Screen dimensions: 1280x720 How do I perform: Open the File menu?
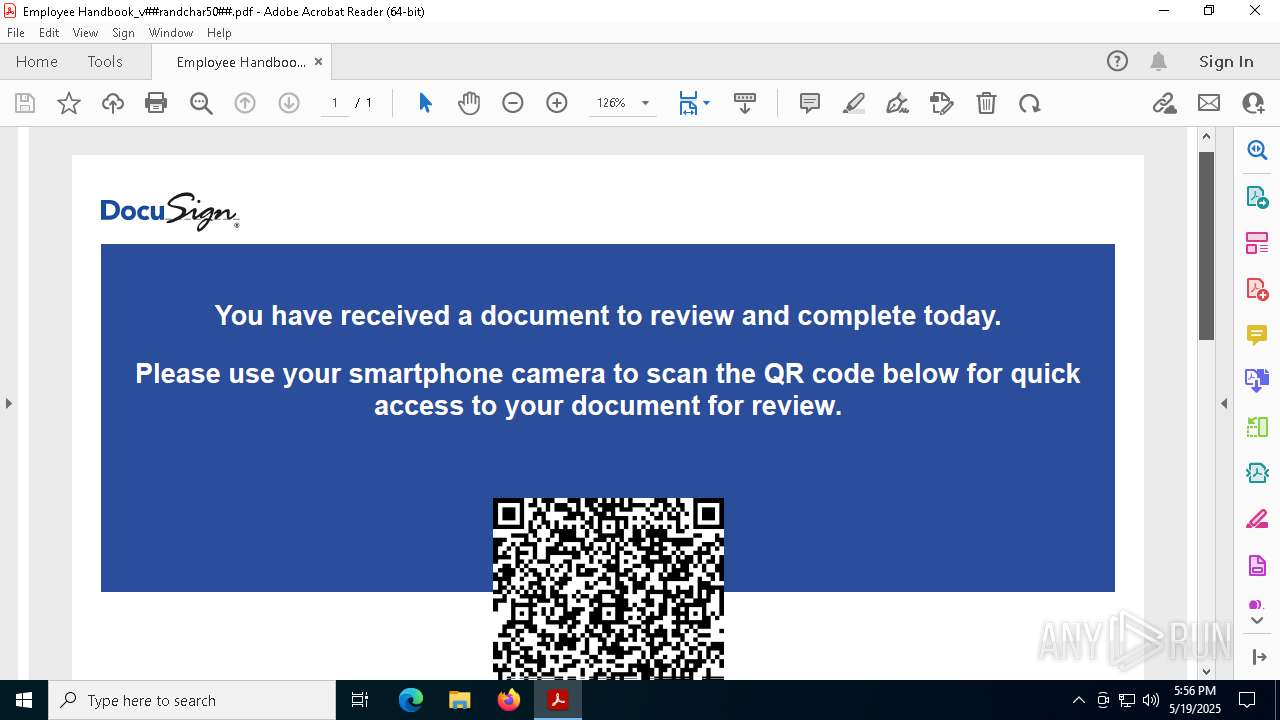(16, 32)
